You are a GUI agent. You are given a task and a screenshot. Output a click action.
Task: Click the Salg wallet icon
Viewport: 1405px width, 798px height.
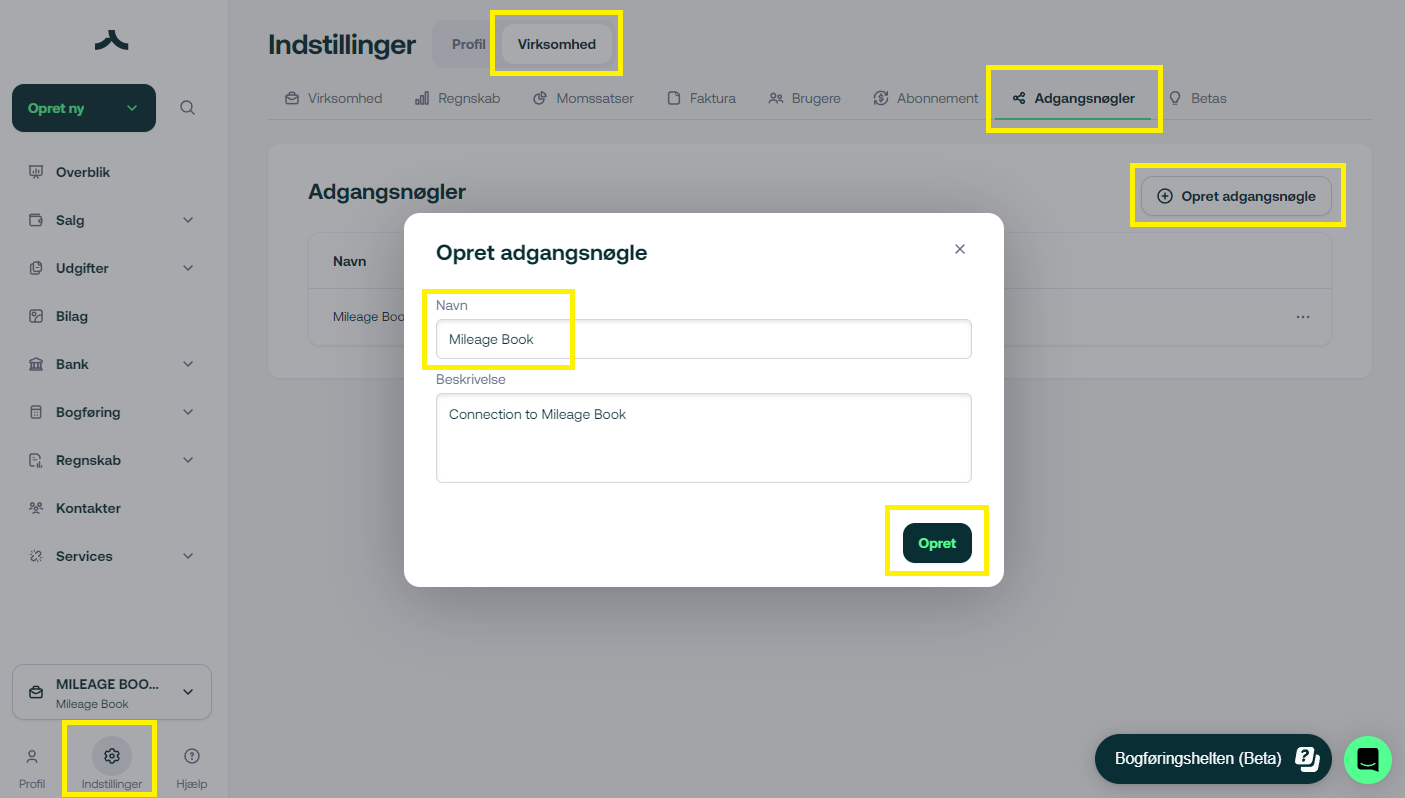tap(36, 220)
